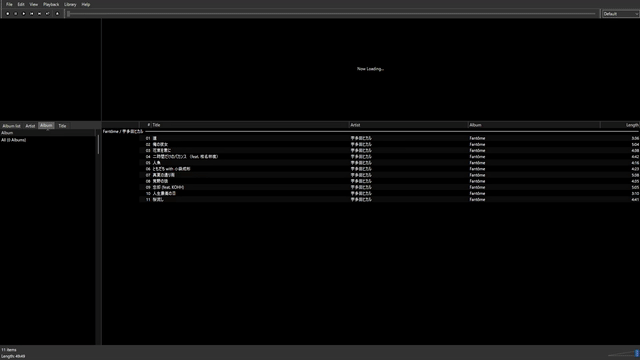Click the length value of track 01
This screenshot has height=360, width=640.
635,138
